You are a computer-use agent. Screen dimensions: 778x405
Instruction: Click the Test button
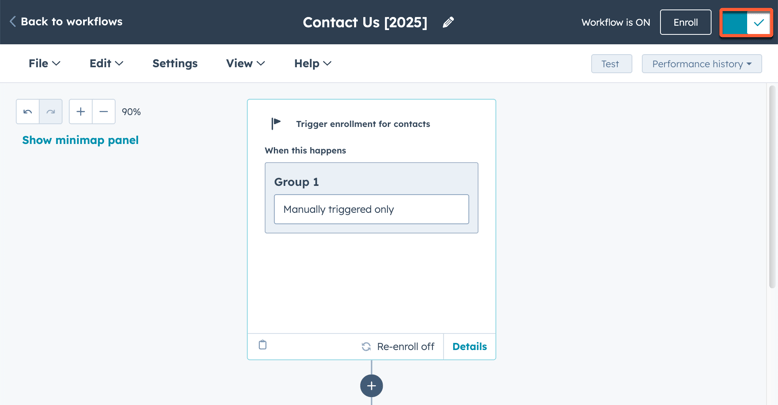pyautogui.click(x=610, y=64)
